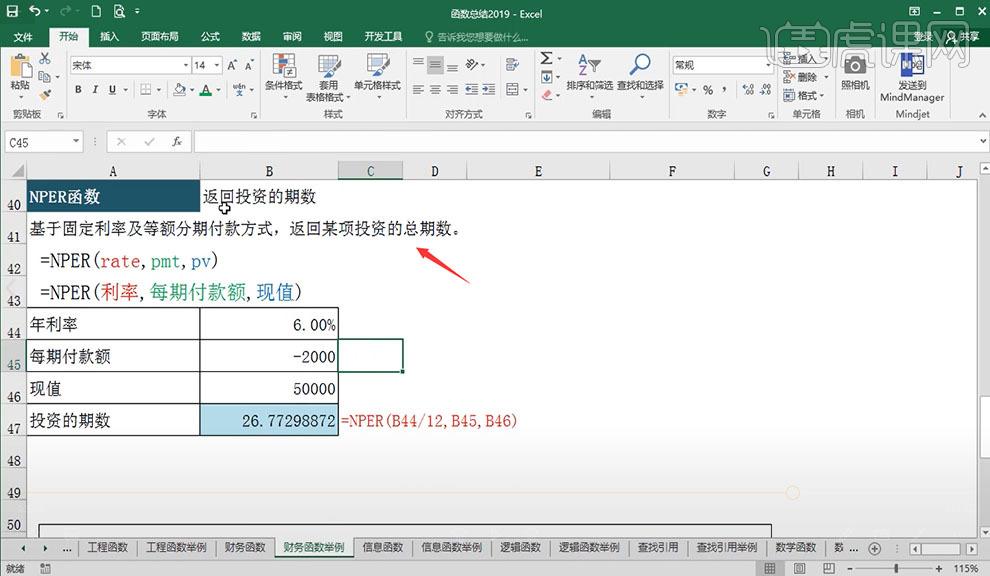Viewport: 990px width, 576px height.
Task: Click the New blank document icon
Action: click(96, 11)
